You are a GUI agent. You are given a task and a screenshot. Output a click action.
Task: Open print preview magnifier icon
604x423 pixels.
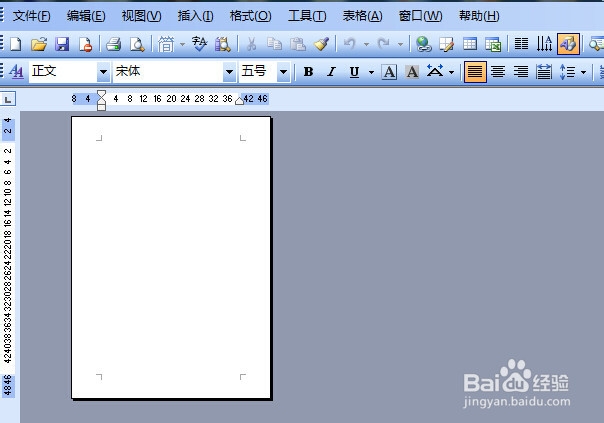[137, 44]
